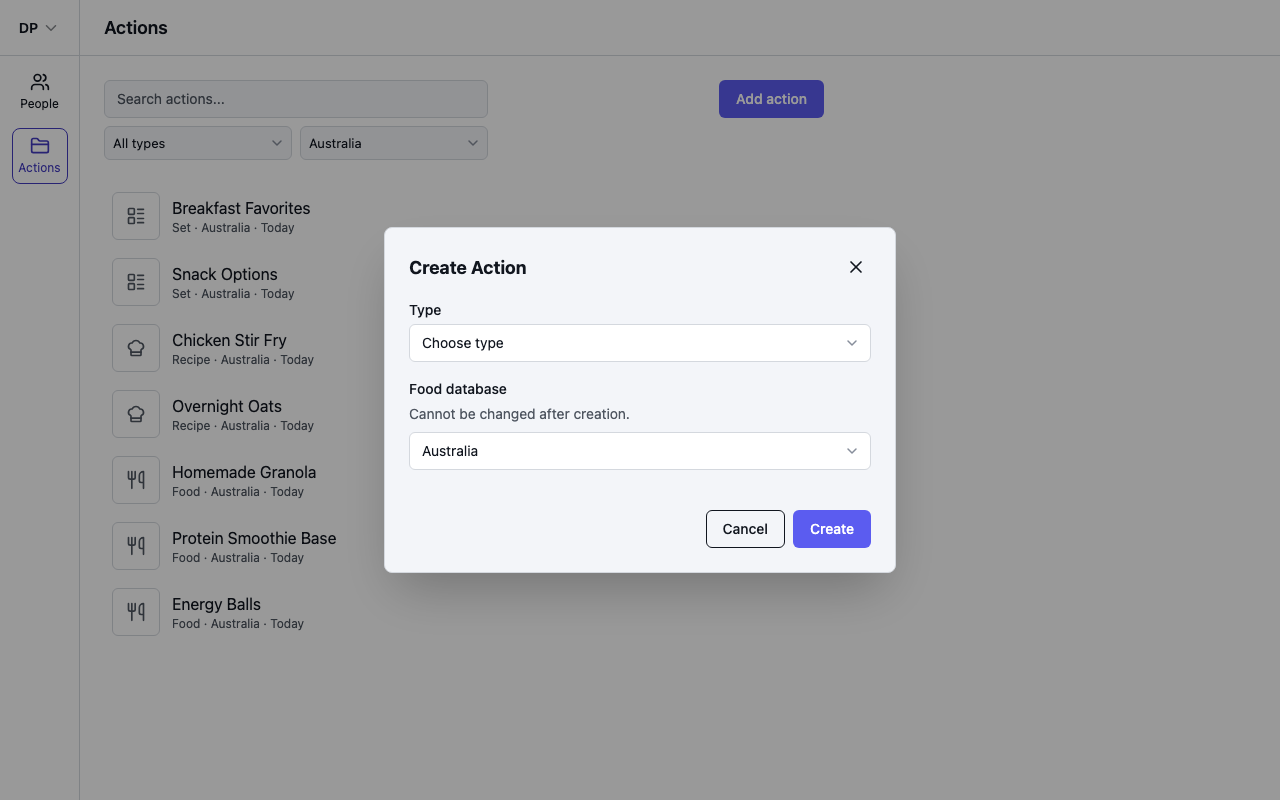
Task: Click the Energy Balls food icon
Action: 136,612
